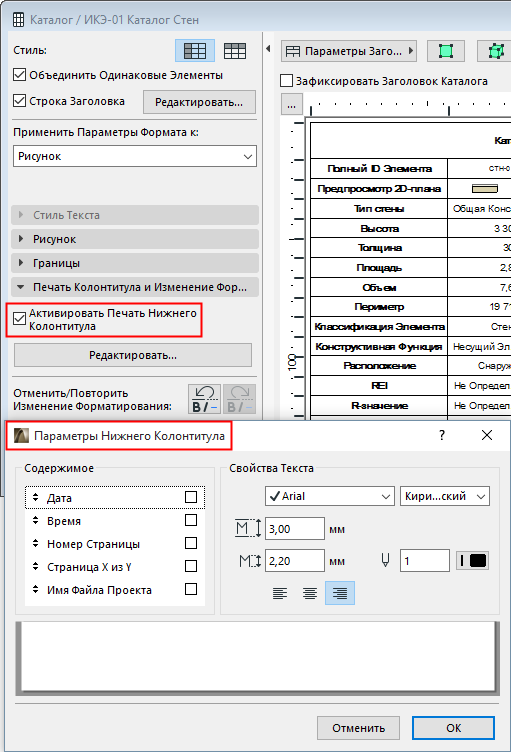Click the footer dialog help question mark
The image size is (511, 752).
click(x=442, y=435)
